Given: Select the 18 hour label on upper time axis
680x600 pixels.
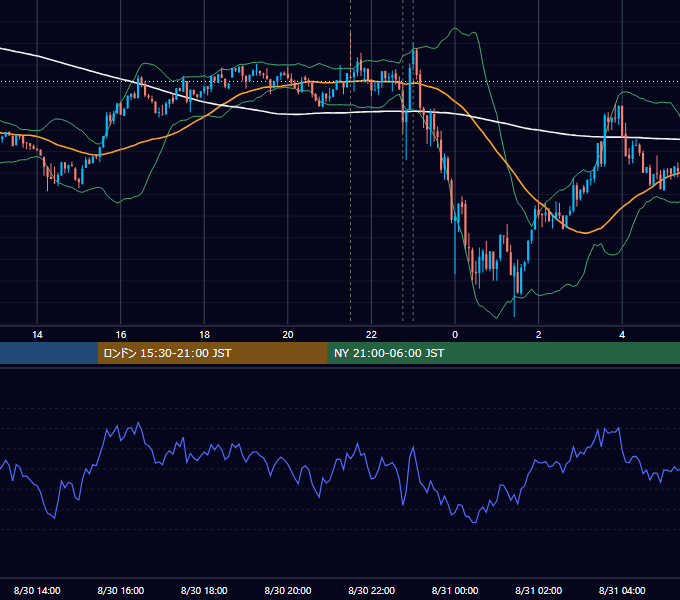Looking at the screenshot, I should pyautogui.click(x=204, y=335).
